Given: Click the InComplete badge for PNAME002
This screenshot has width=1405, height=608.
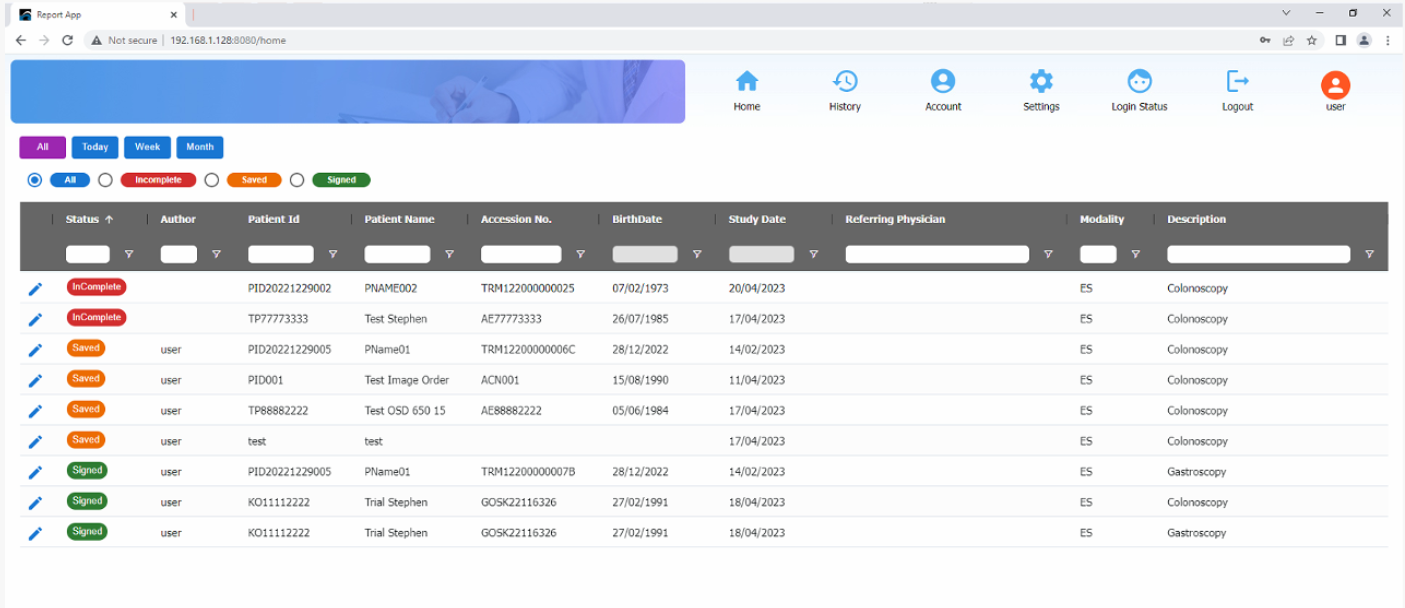Looking at the screenshot, I should 97,287.
